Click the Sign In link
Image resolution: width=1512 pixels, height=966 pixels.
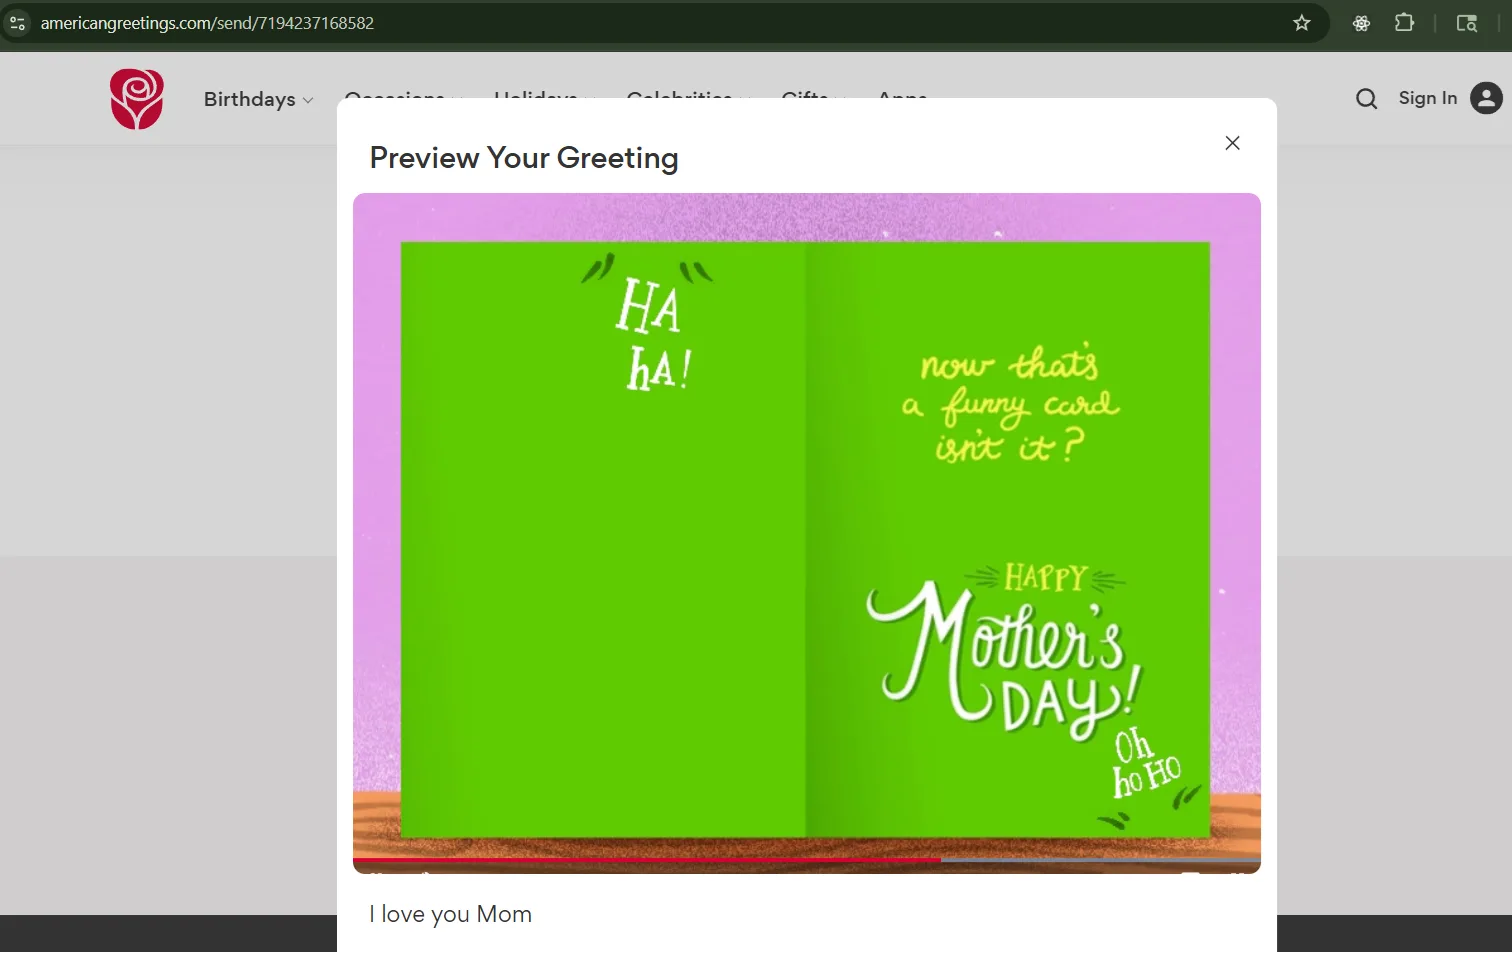click(1427, 98)
